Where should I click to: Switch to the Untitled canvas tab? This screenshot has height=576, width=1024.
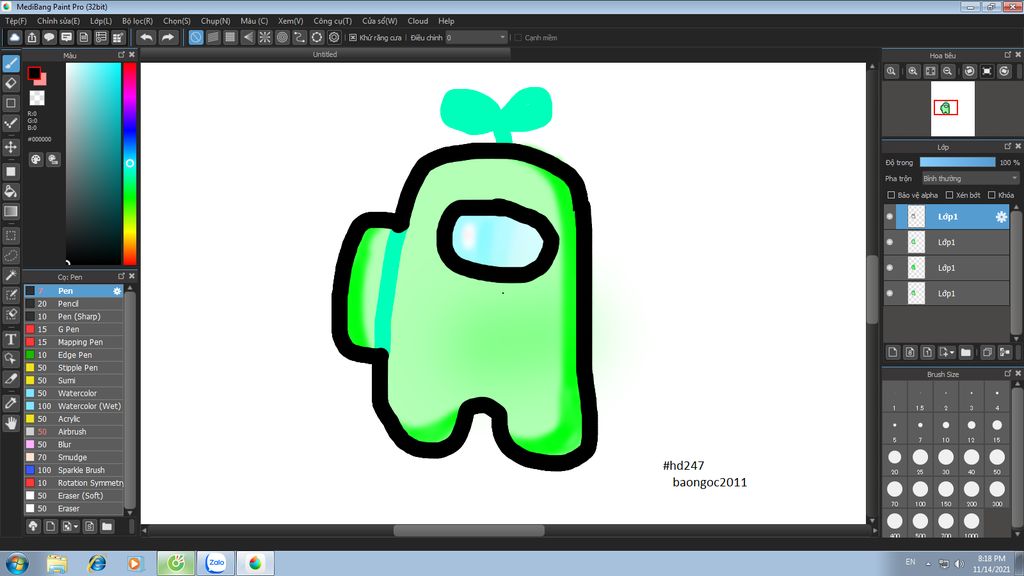(325, 54)
